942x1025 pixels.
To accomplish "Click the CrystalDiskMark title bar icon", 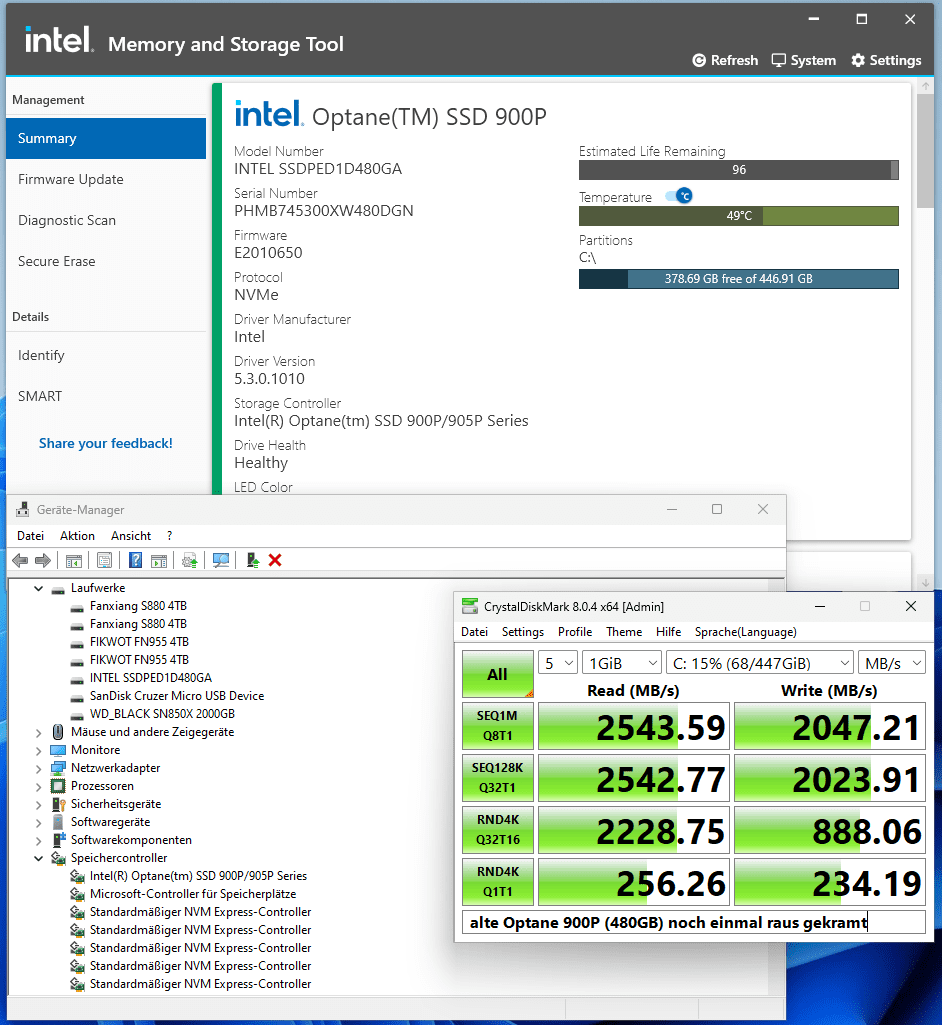I will click(x=470, y=607).
